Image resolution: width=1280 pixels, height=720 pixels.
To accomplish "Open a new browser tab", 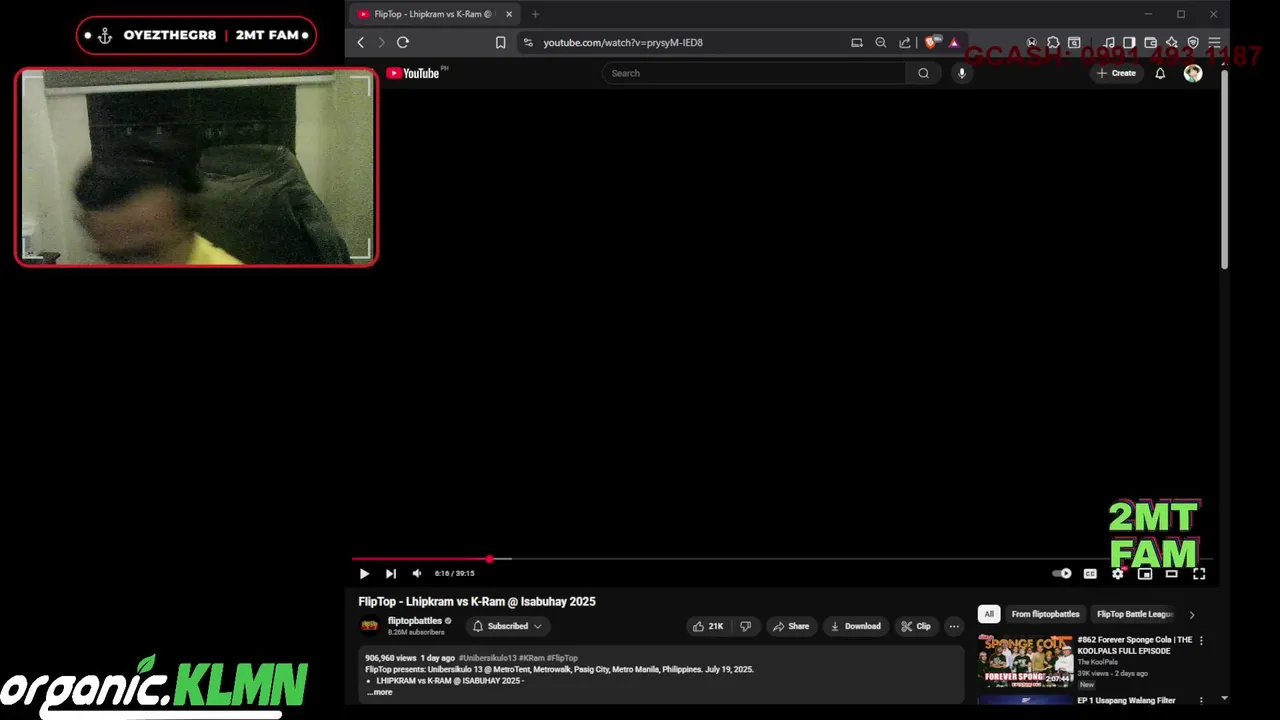I will click(535, 14).
